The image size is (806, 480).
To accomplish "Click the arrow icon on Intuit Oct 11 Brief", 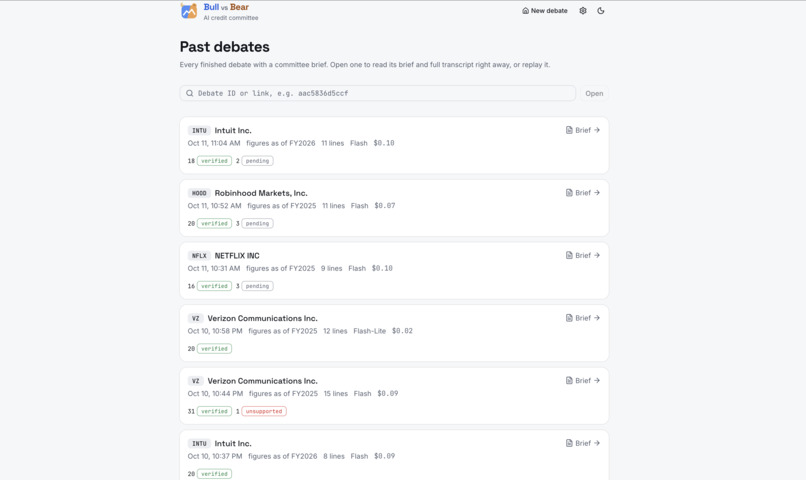I will tap(597, 130).
